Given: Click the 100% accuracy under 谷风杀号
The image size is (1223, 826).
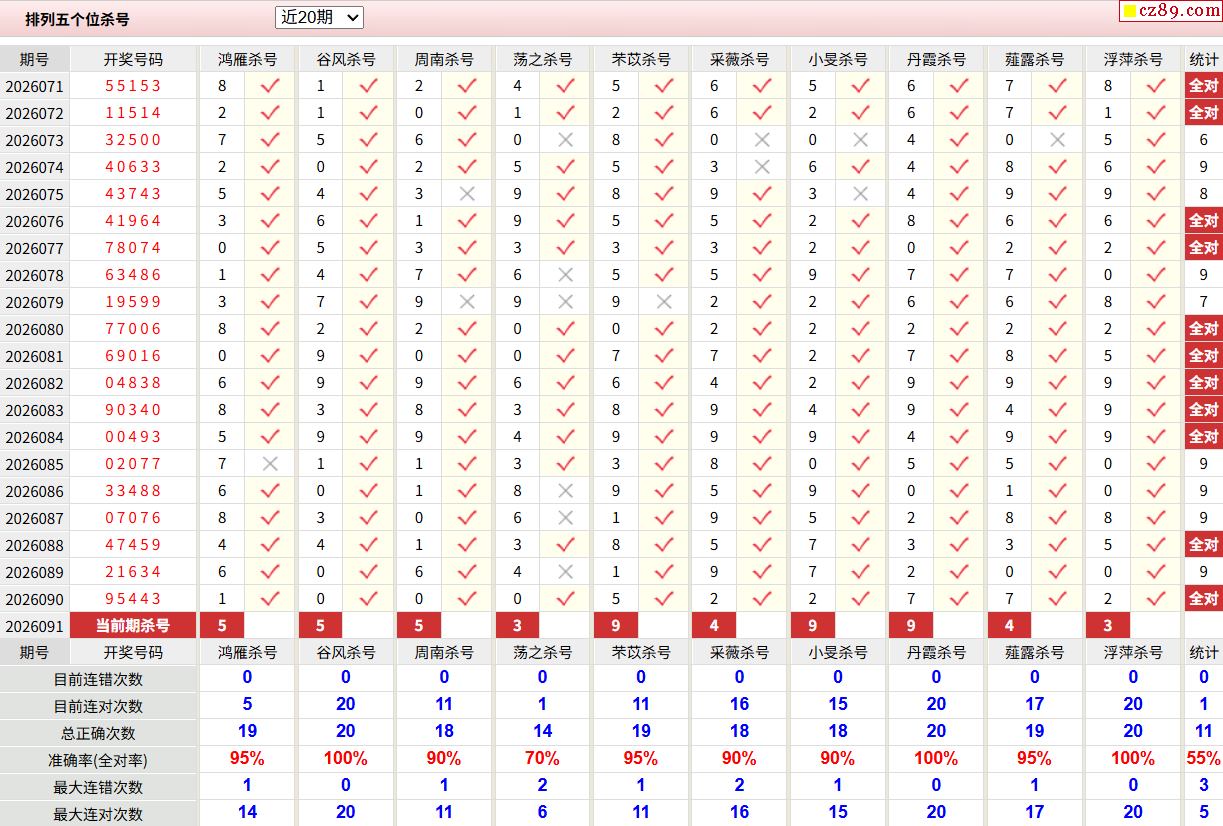Looking at the screenshot, I should point(345,759).
